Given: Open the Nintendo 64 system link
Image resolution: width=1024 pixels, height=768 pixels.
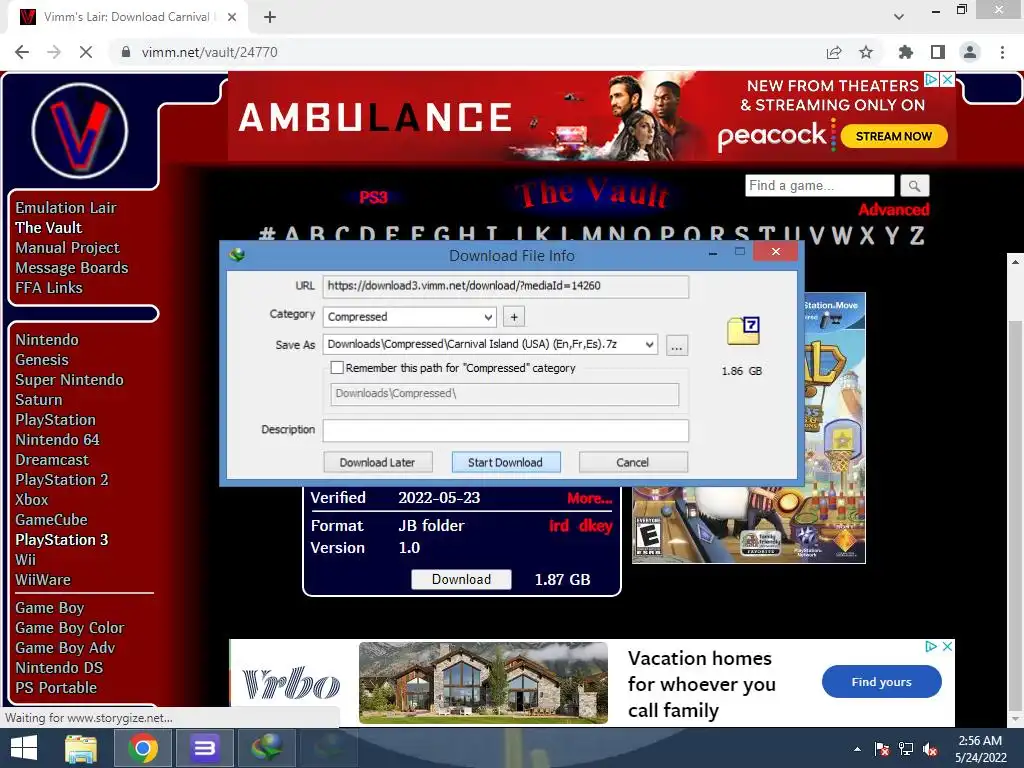Looking at the screenshot, I should (57, 440).
